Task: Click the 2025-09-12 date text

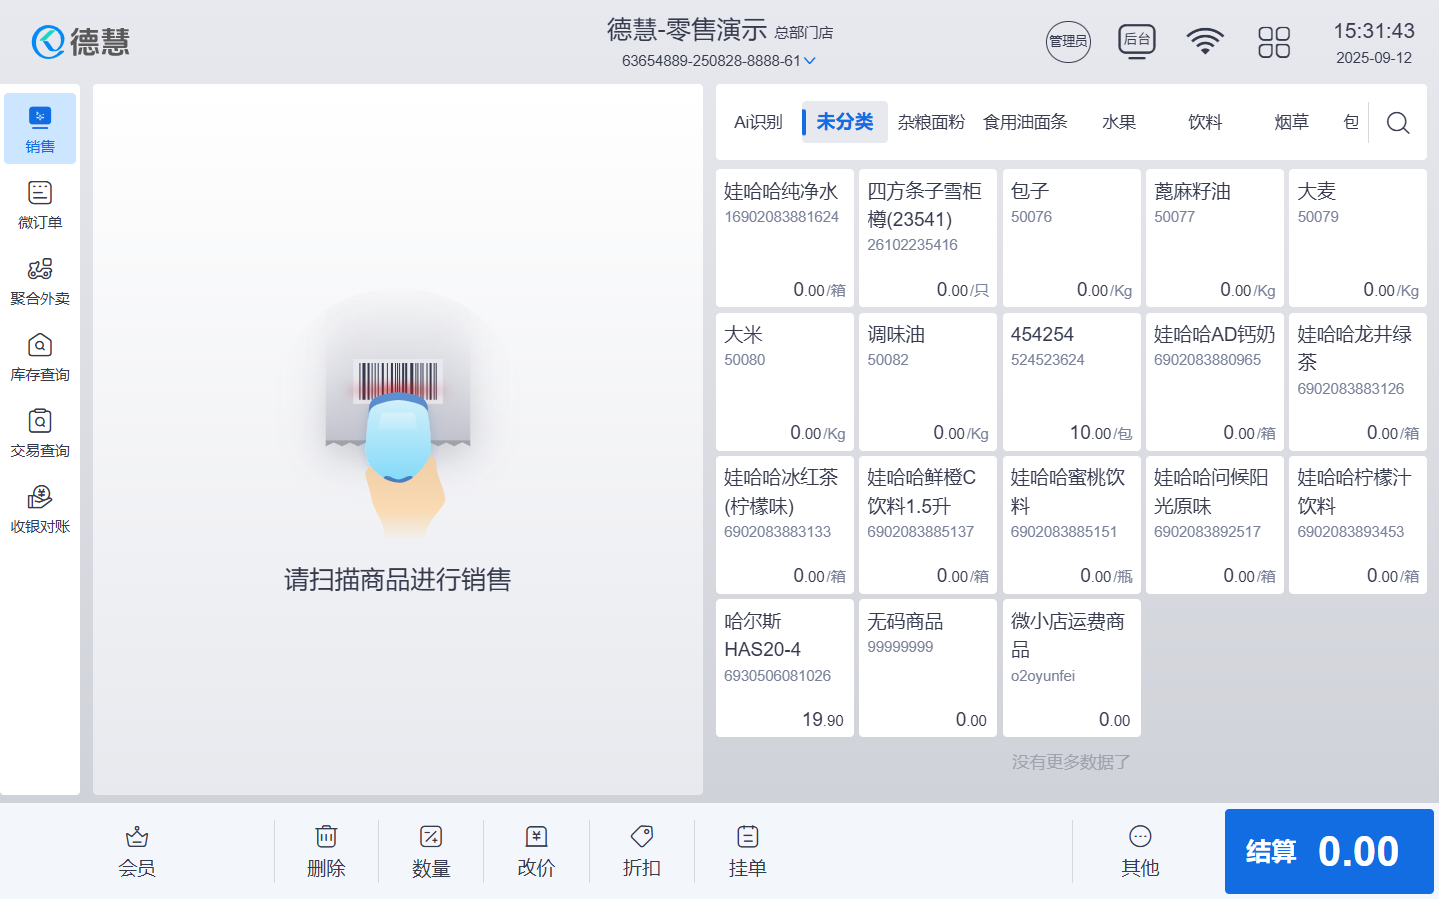Action: 1374,58
